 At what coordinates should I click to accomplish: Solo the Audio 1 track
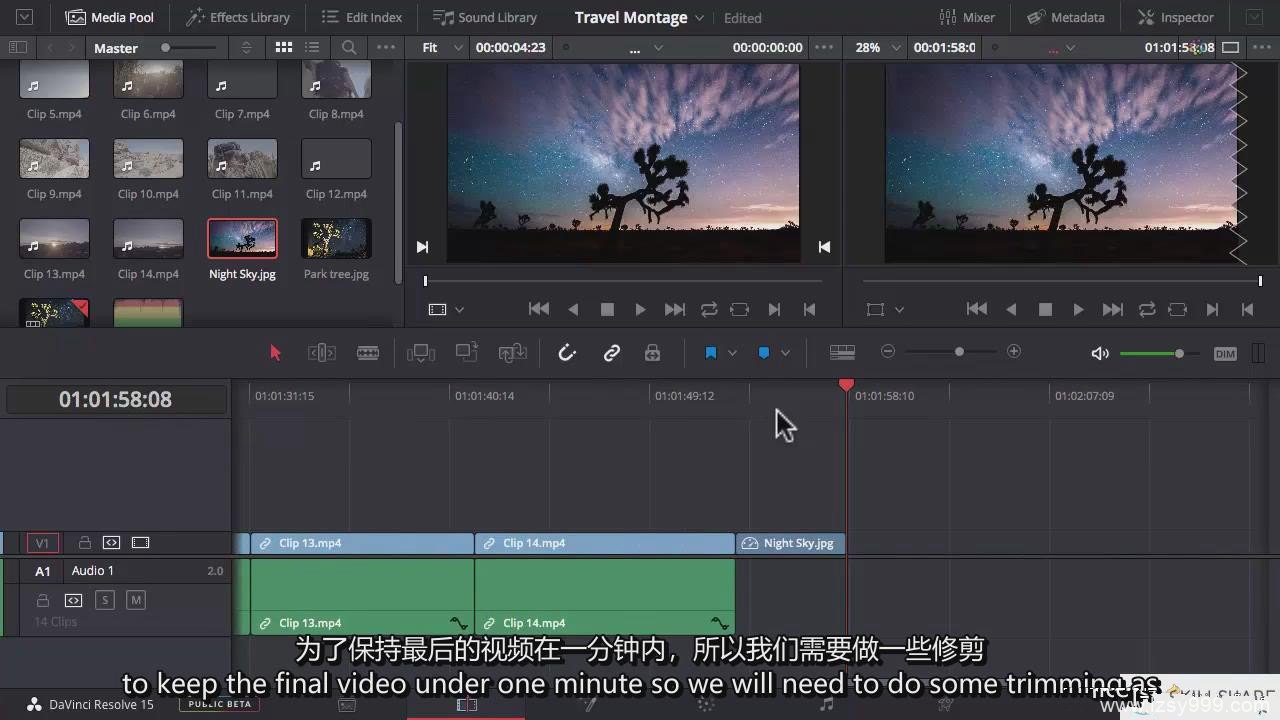tap(104, 600)
